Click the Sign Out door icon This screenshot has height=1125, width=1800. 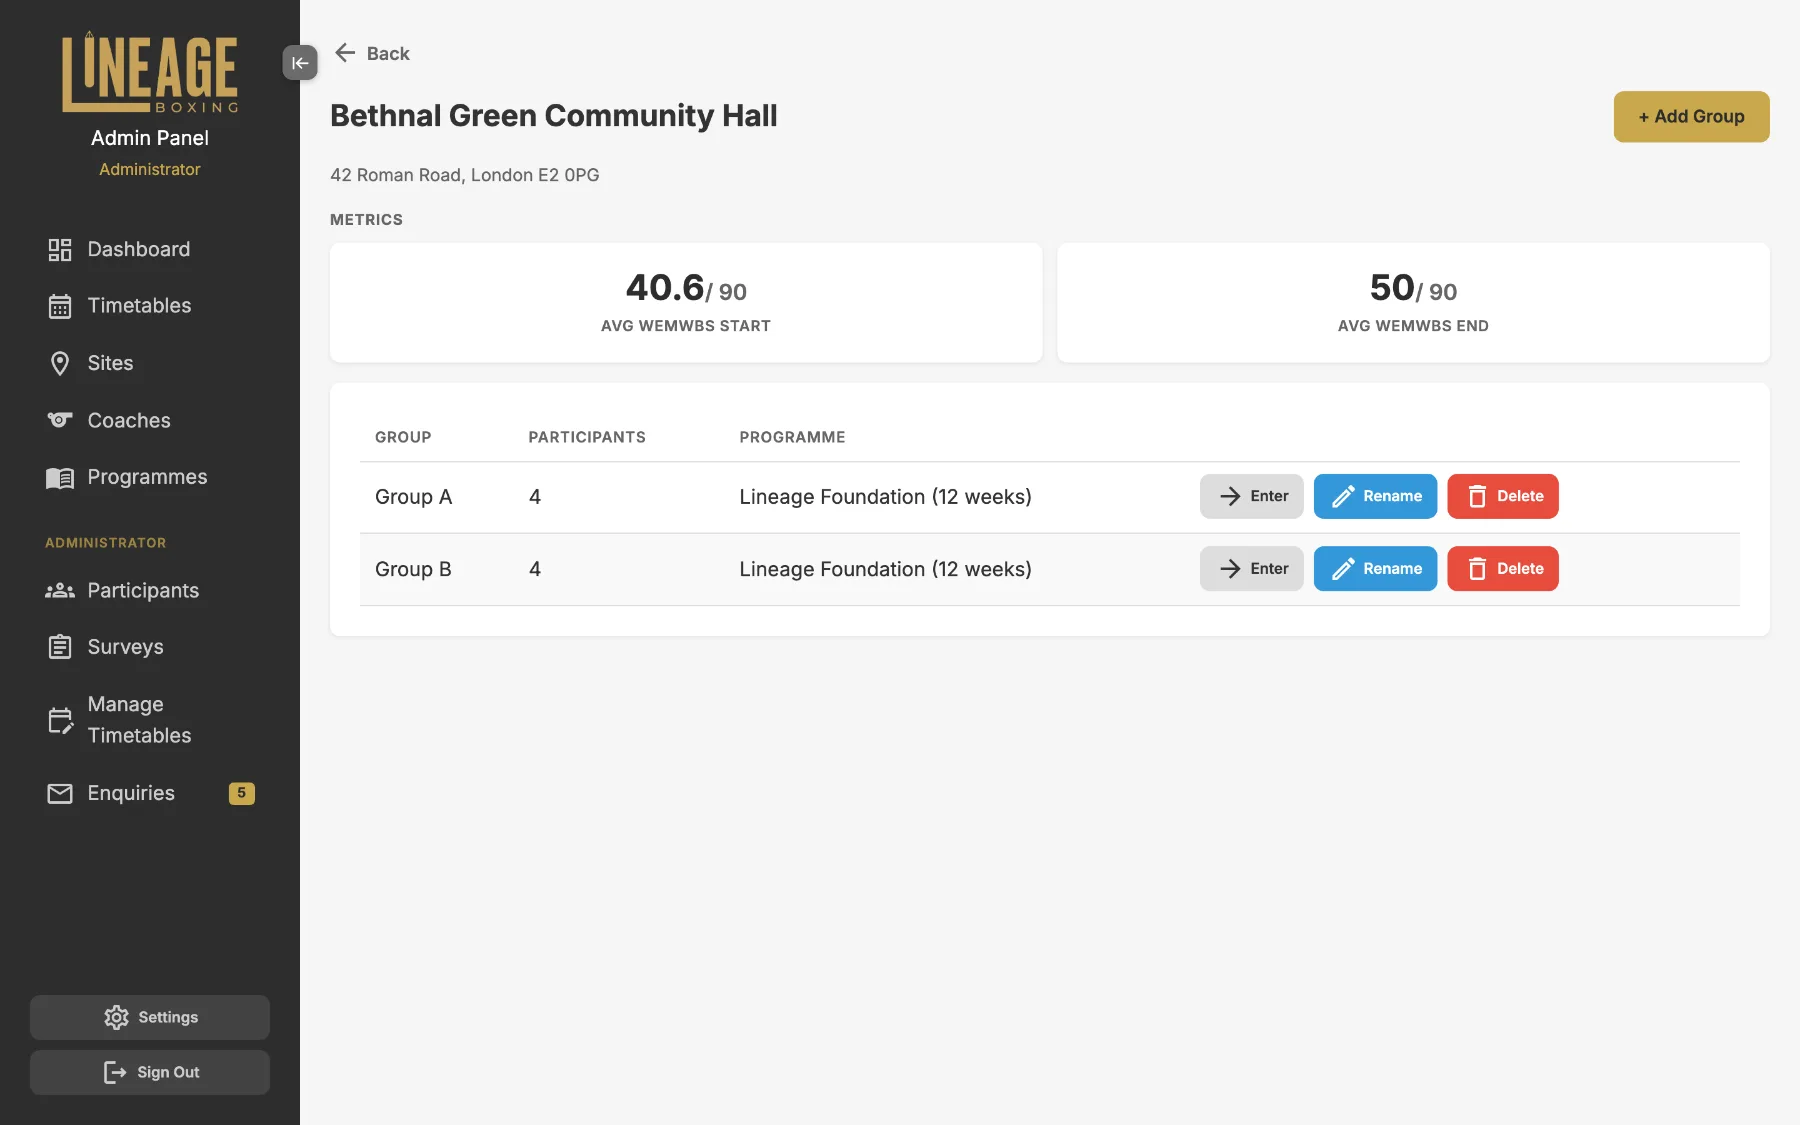pyautogui.click(x=115, y=1072)
